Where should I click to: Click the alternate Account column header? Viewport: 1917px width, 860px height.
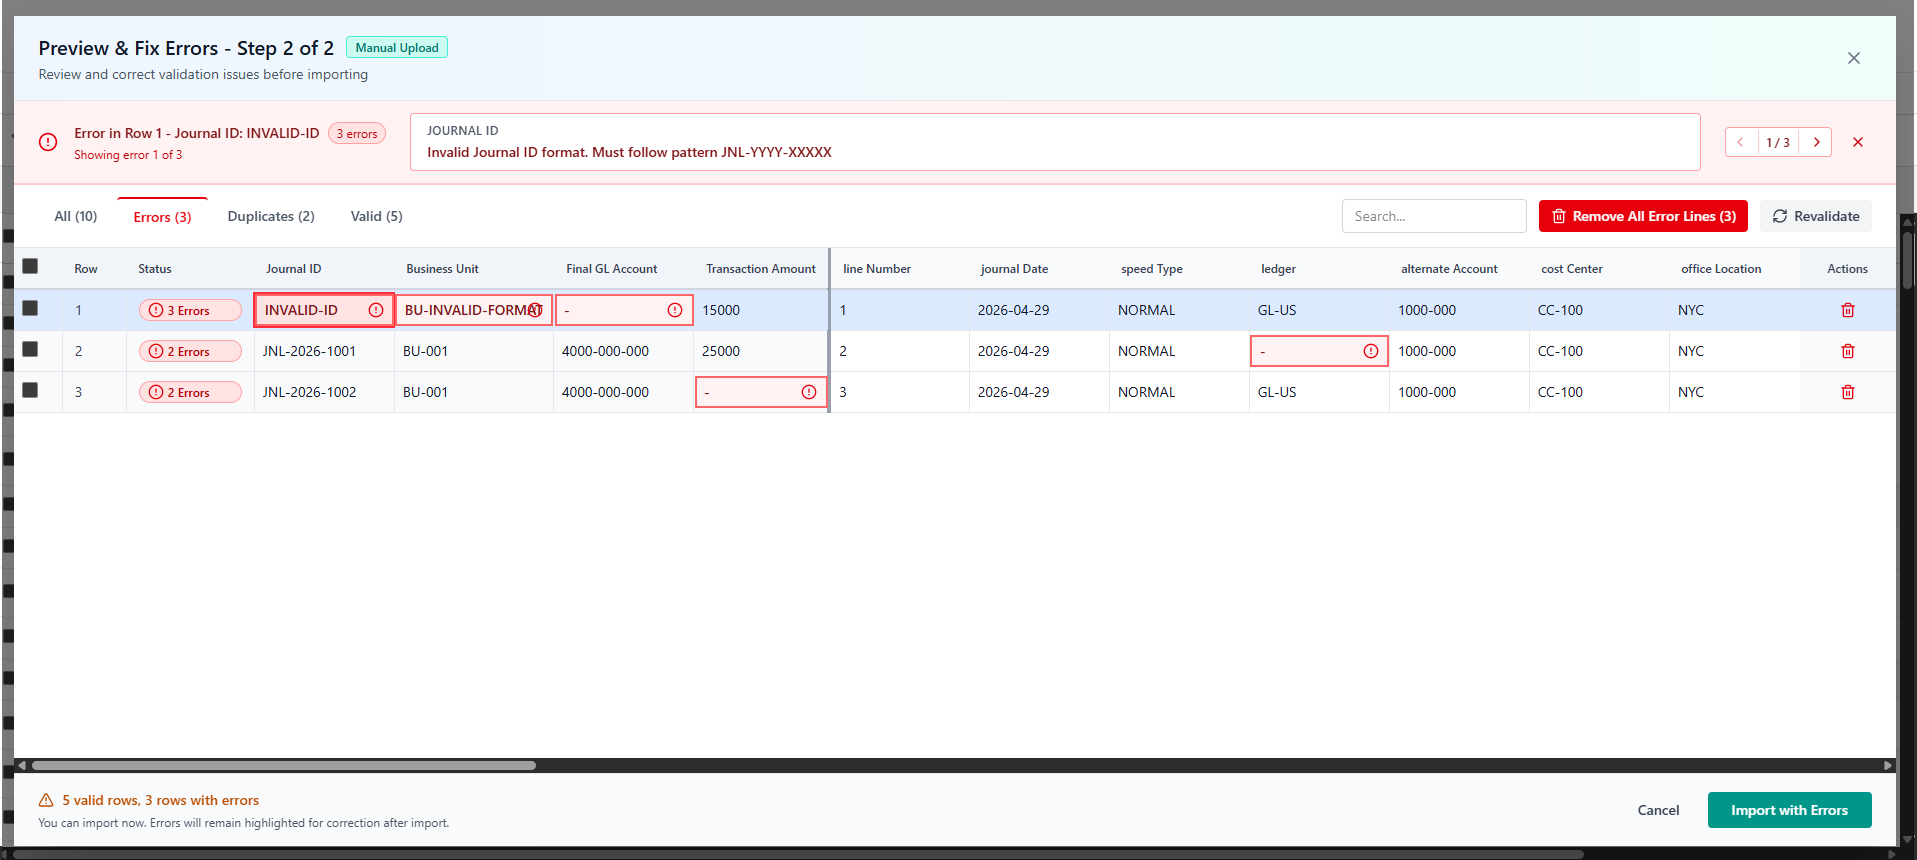(1449, 269)
